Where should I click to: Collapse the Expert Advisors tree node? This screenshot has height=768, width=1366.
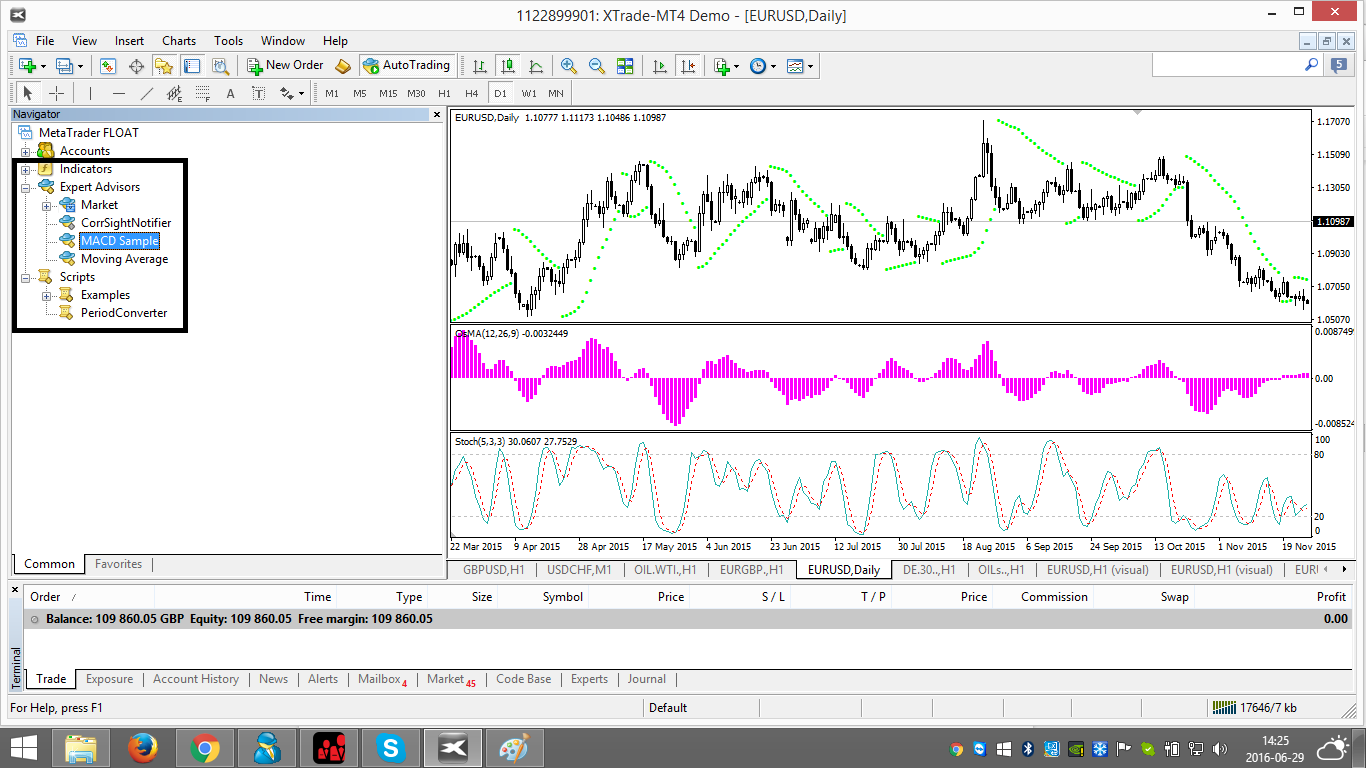click(26, 187)
